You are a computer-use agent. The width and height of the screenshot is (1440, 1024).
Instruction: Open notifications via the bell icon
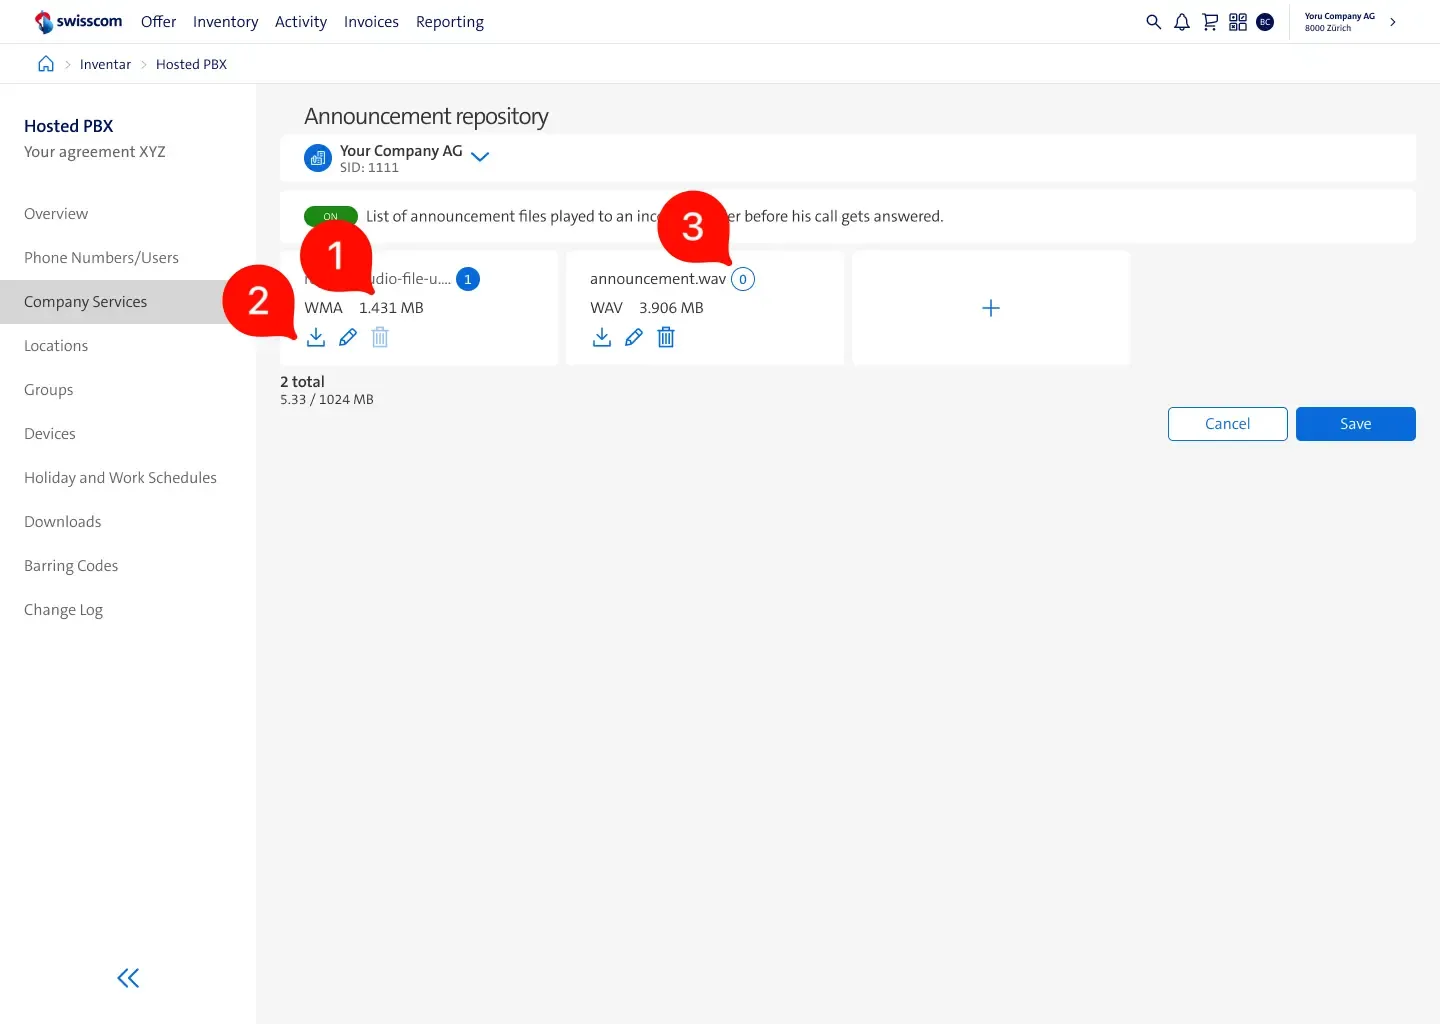click(x=1181, y=21)
